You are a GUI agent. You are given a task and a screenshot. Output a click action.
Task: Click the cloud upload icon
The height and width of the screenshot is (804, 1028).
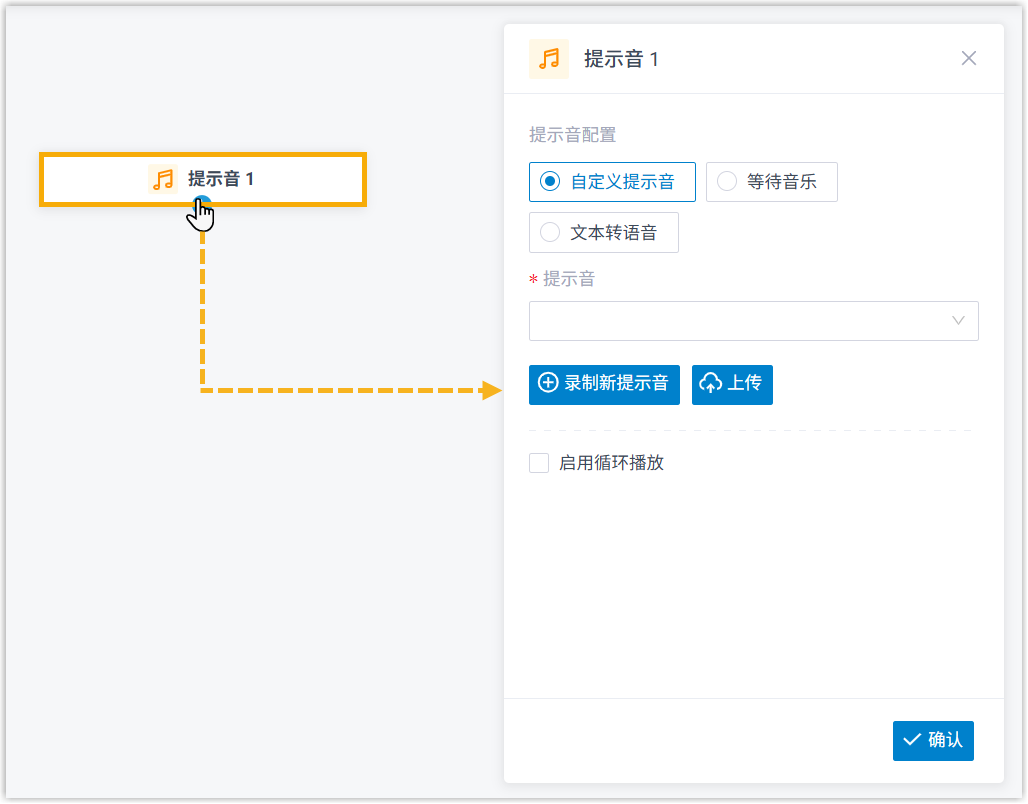click(x=710, y=383)
